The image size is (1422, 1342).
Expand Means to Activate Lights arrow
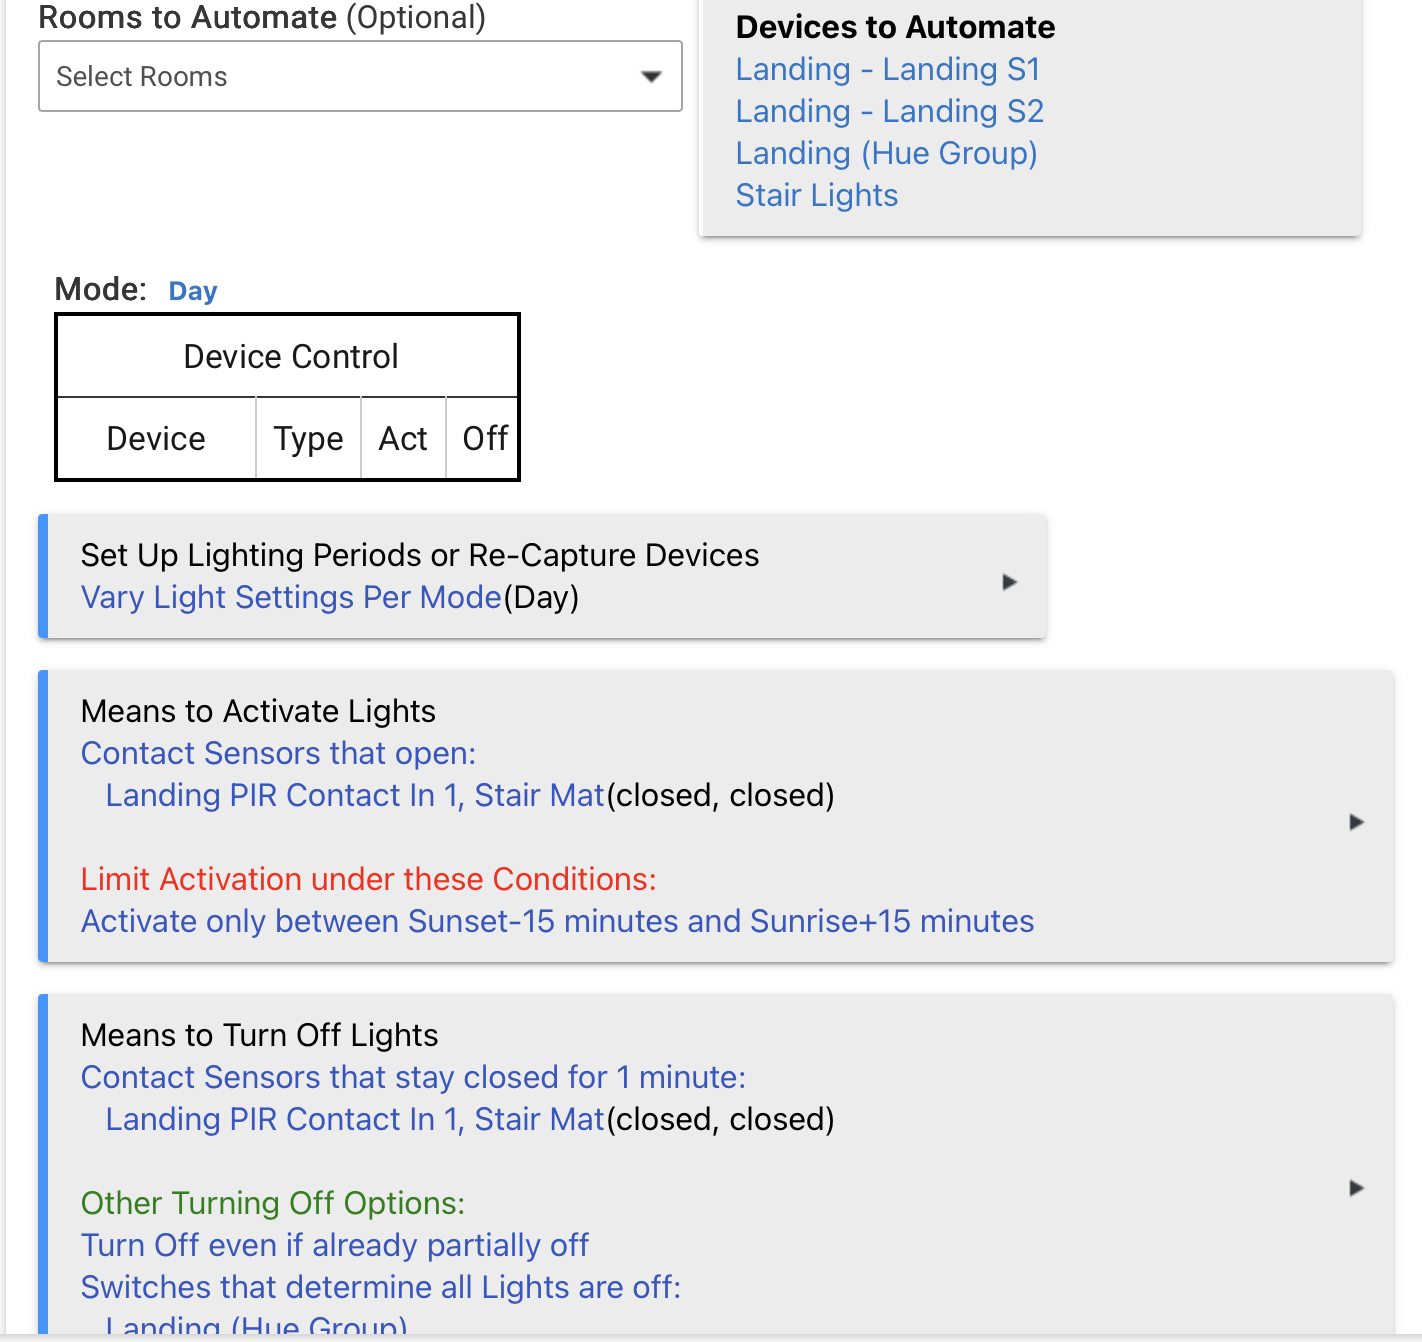(1356, 822)
